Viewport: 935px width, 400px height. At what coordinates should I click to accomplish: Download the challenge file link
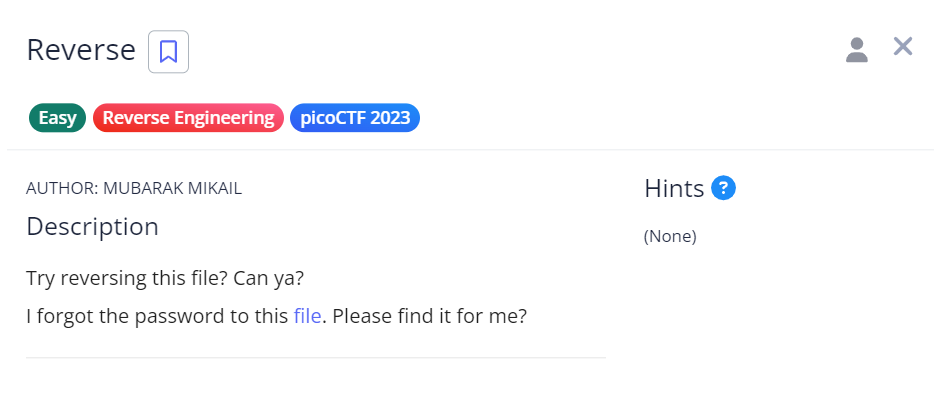point(307,316)
